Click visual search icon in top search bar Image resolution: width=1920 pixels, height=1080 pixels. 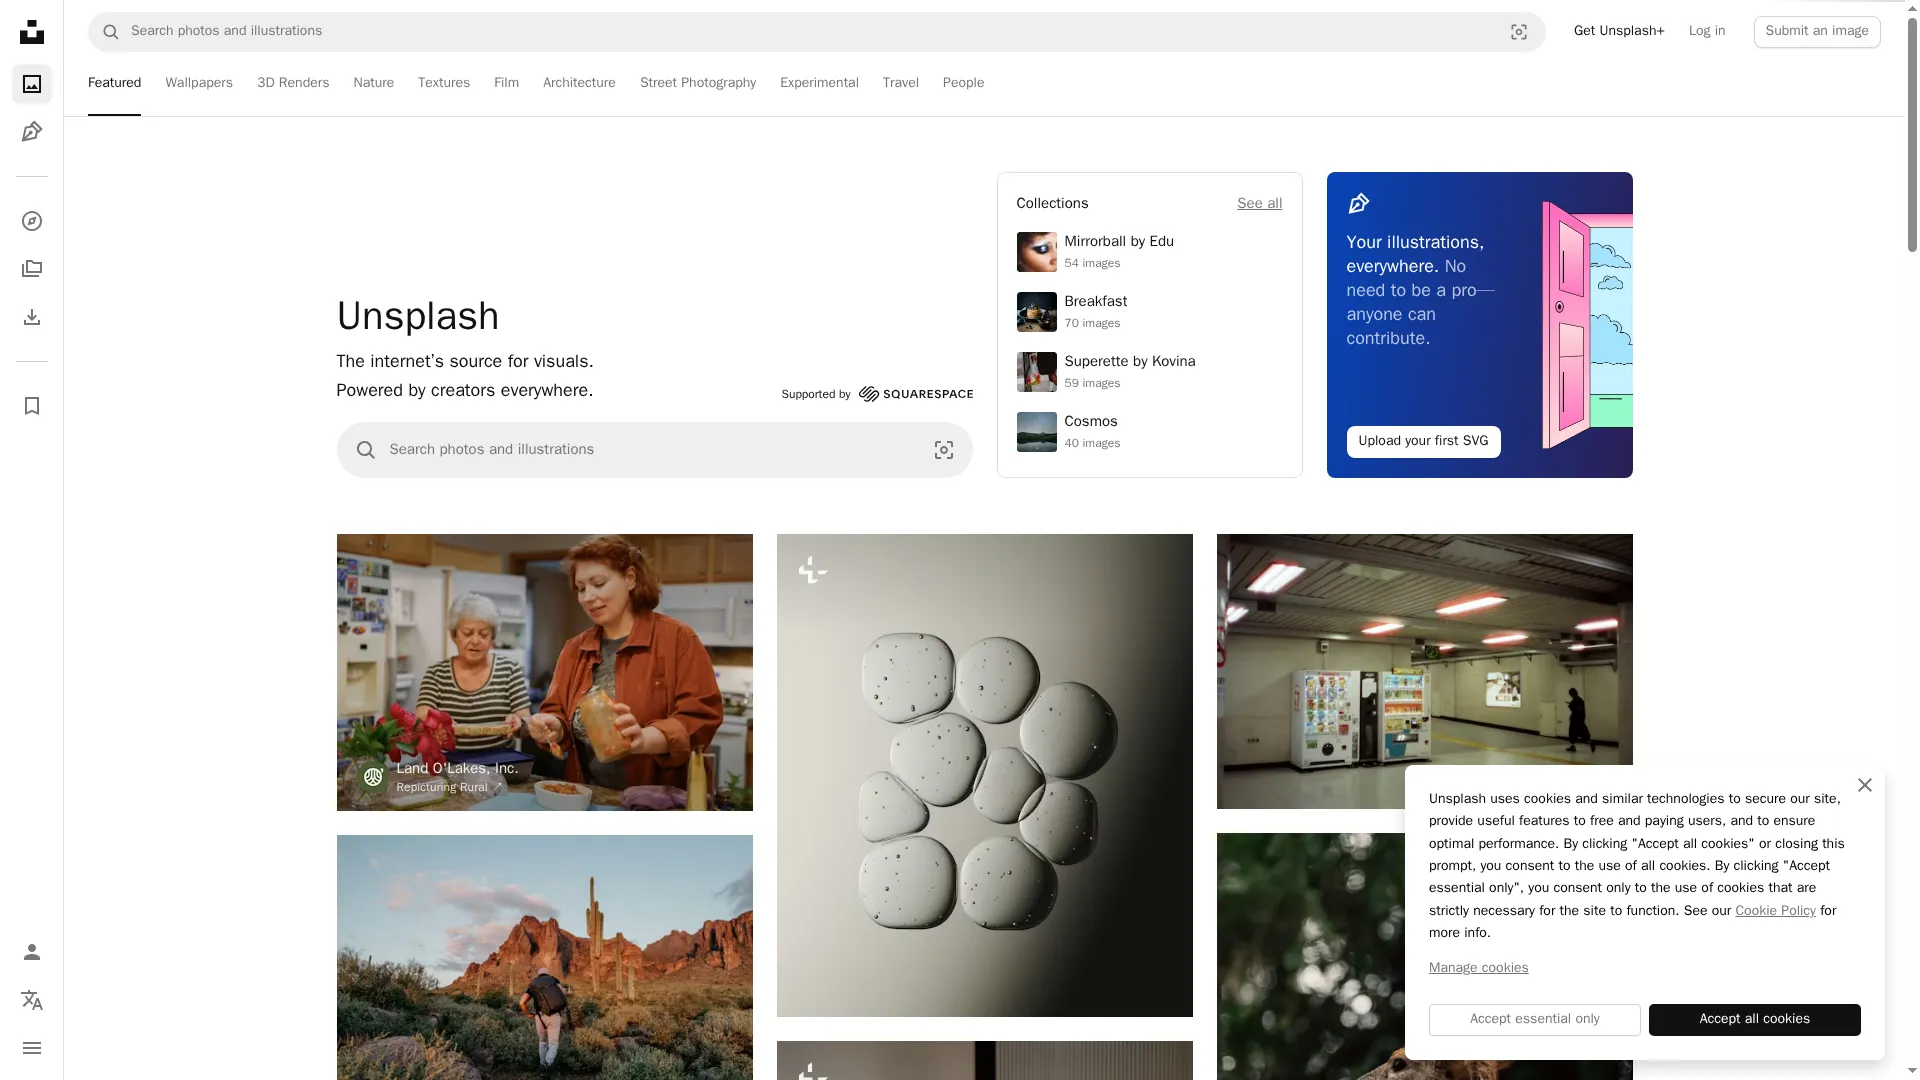tap(1518, 32)
